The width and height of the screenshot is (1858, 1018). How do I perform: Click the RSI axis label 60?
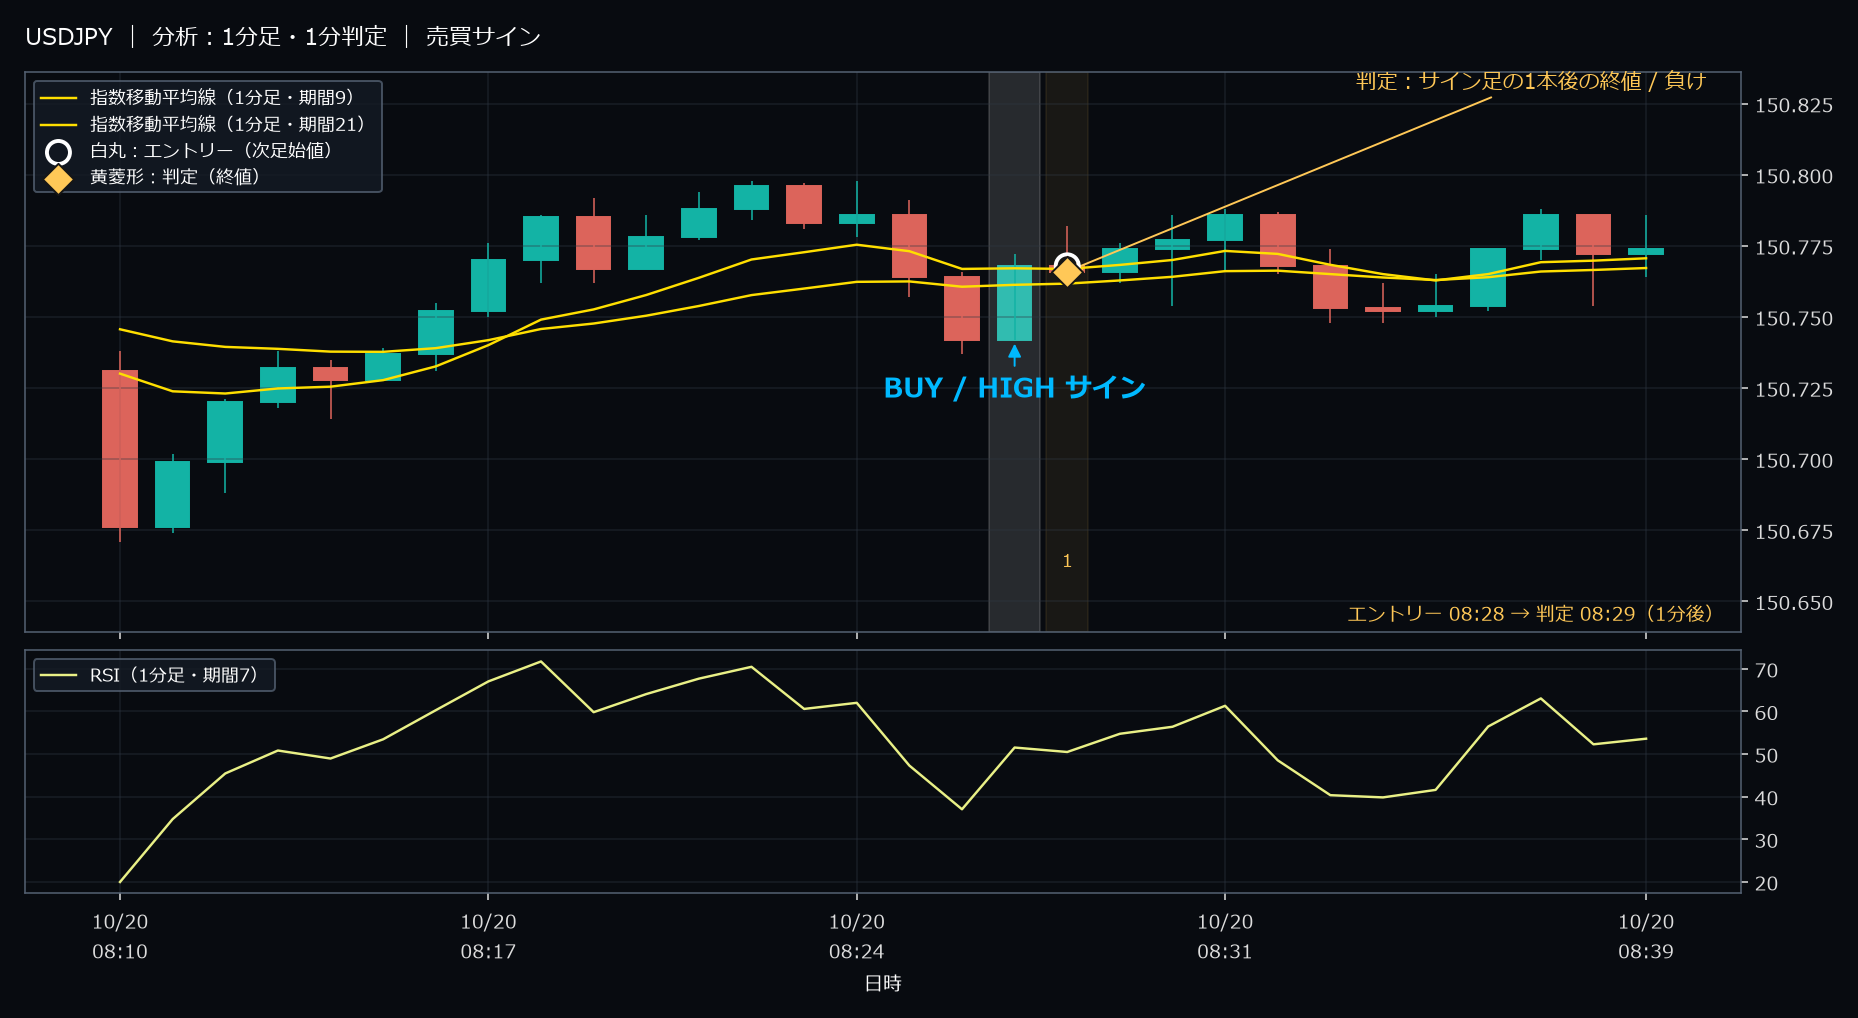[x=1766, y=713]
